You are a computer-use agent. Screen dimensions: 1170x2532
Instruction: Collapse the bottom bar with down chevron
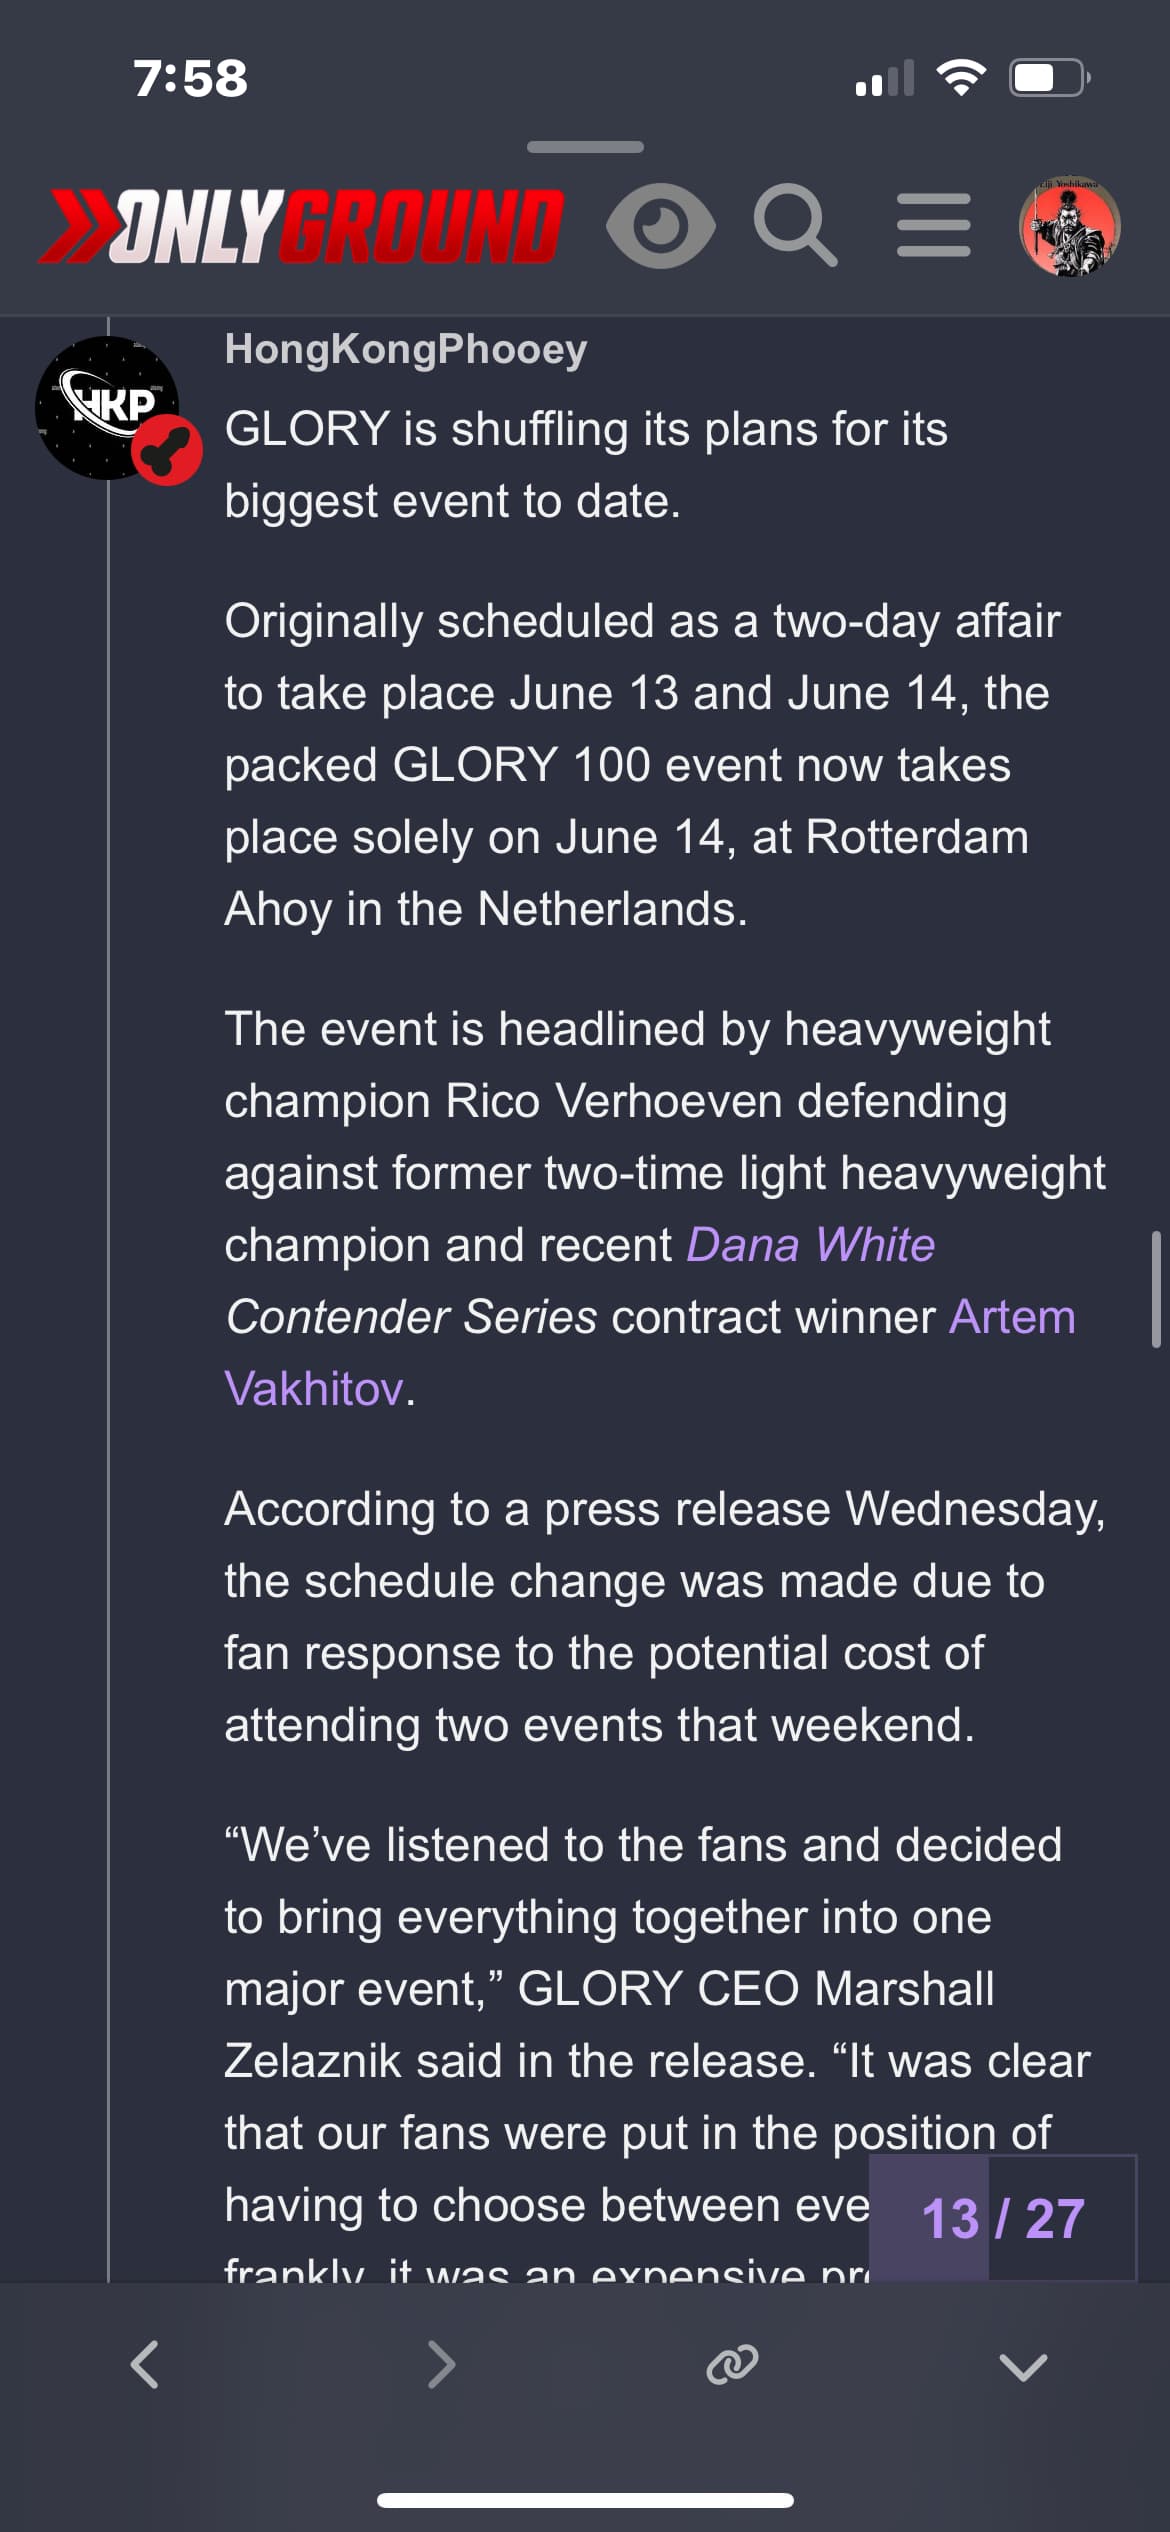pyautogui.click(x=1023, y=2366)
